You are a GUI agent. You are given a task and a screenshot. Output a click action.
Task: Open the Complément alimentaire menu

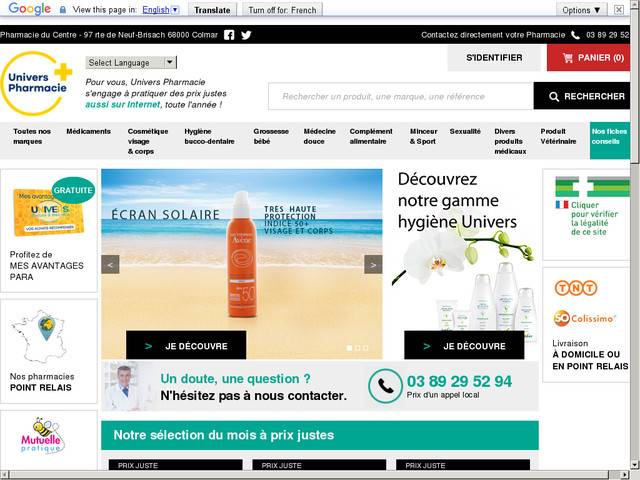tap(371, 136)
